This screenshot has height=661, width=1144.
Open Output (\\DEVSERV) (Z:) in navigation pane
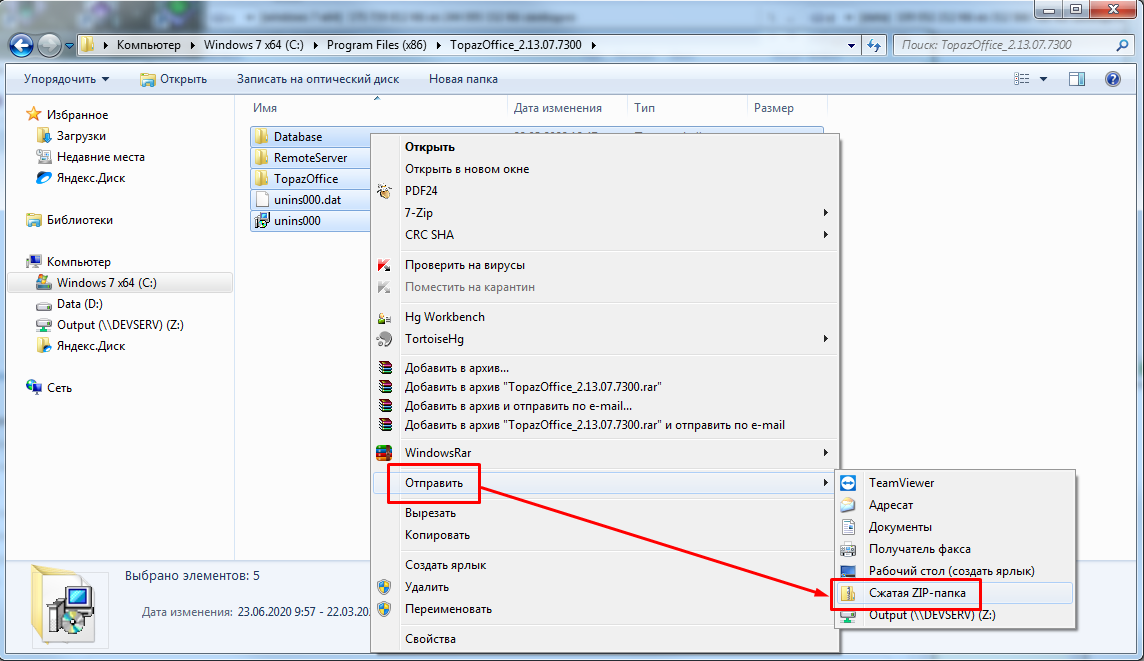pos(120,325)
